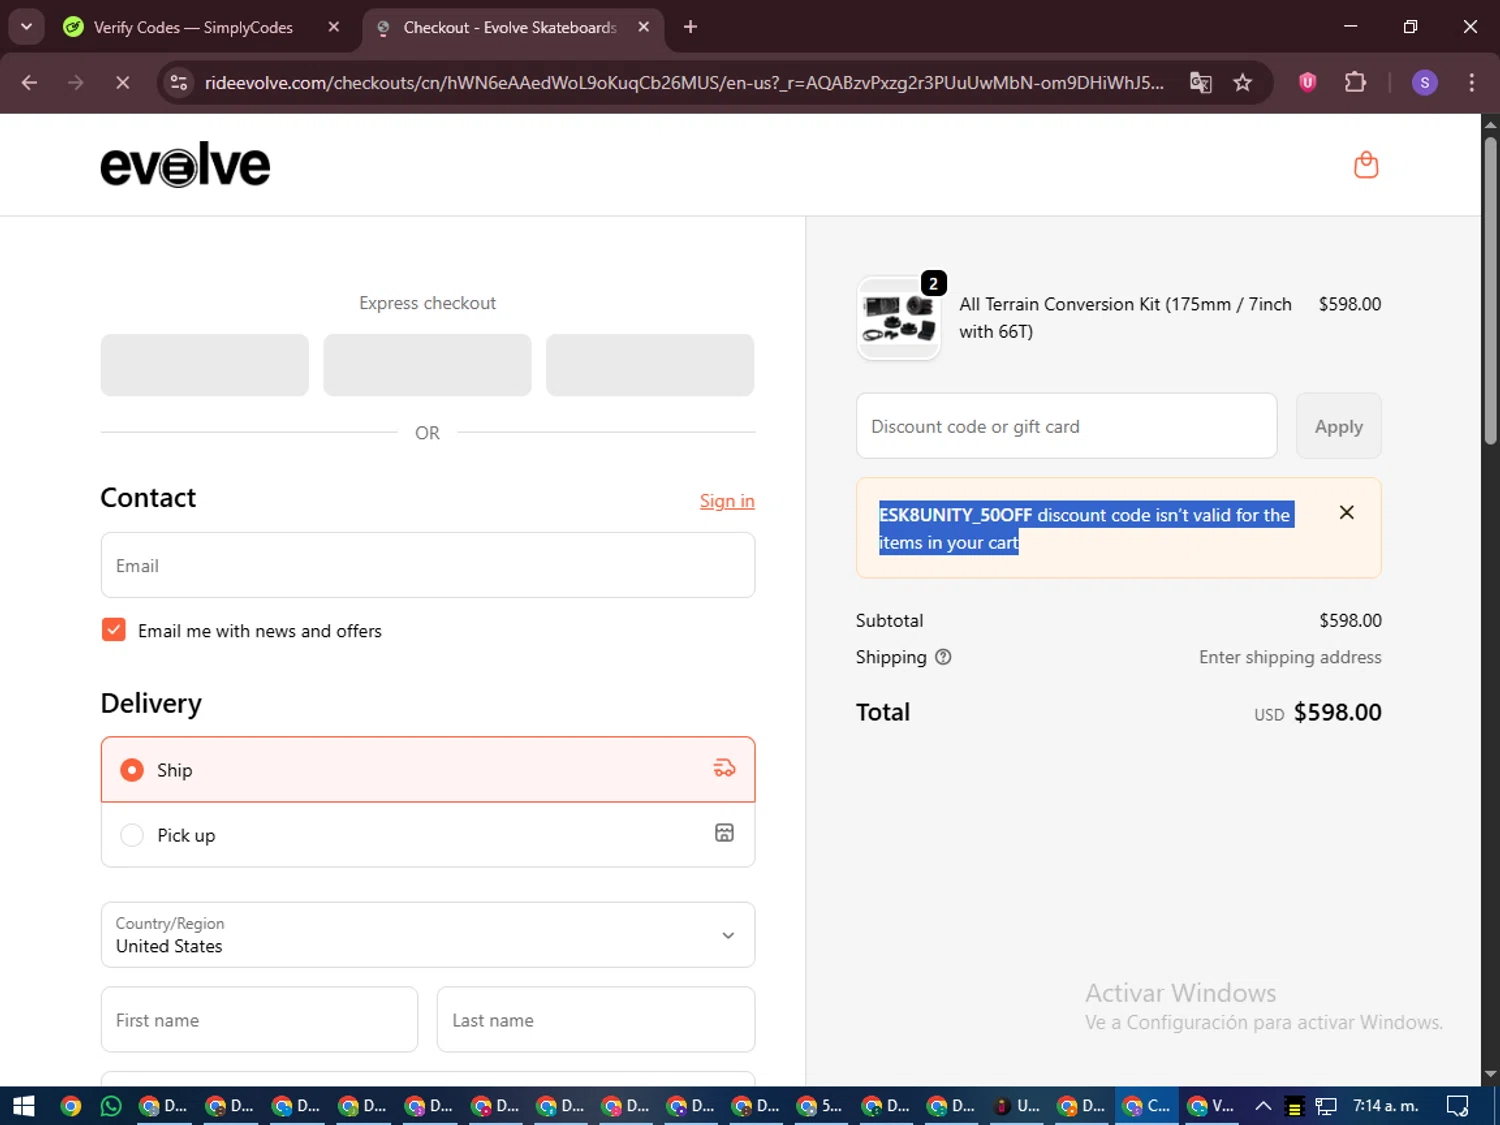Click into the Email field
This screenshot has height=1125, width=1500.
(428, 565)
